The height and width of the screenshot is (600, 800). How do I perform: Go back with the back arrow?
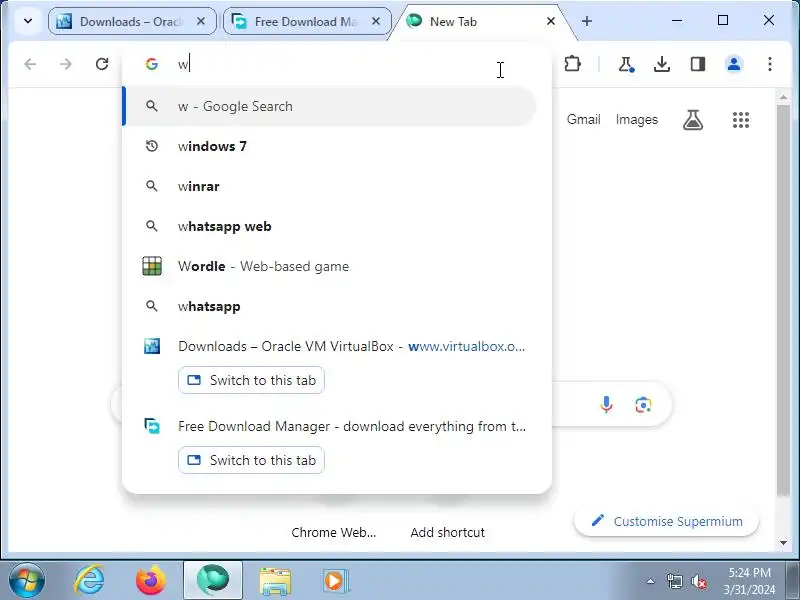point(30,64)
